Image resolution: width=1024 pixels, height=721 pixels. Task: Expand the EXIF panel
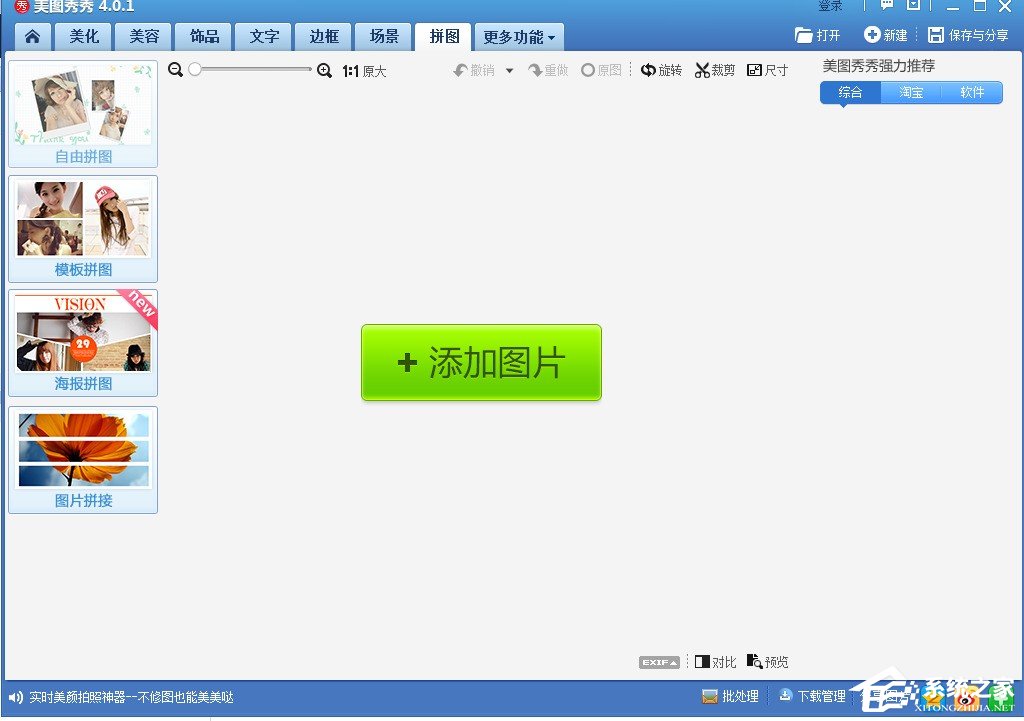tap(659, 661)
